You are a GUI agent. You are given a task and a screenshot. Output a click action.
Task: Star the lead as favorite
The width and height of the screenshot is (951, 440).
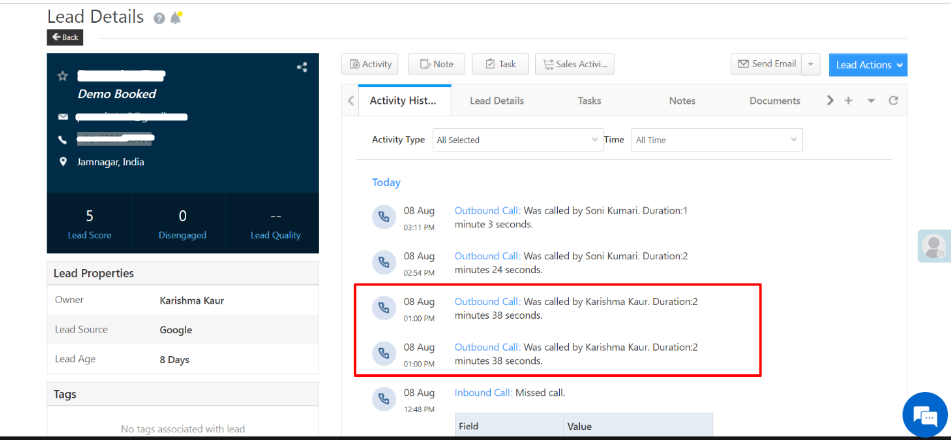tap(62, 76)
